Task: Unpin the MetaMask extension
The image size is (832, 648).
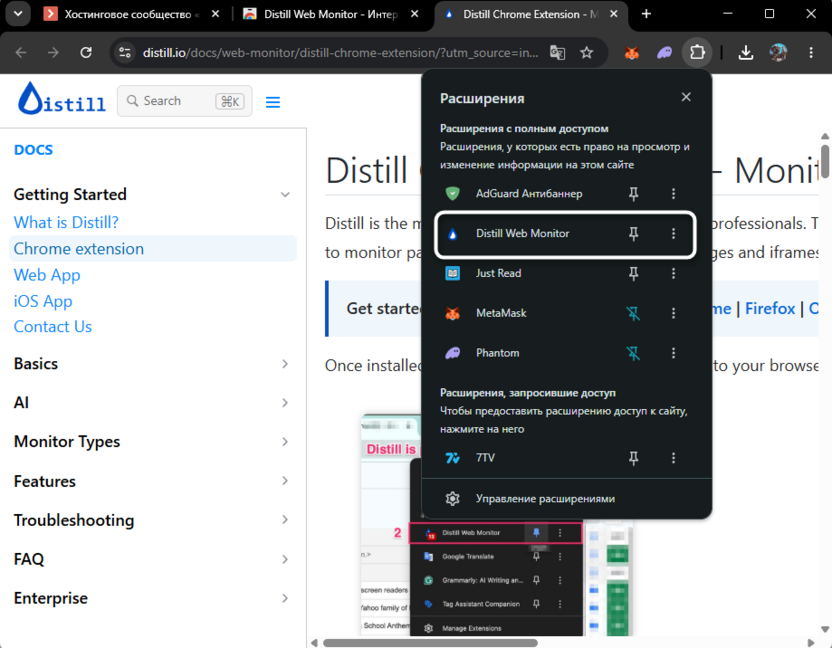Action: pos(634,313)
